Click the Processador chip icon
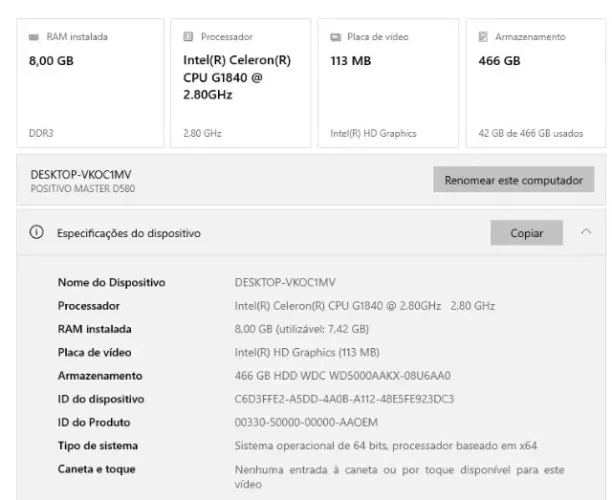This screenshot has width=612, height=500. click(188, 37)
